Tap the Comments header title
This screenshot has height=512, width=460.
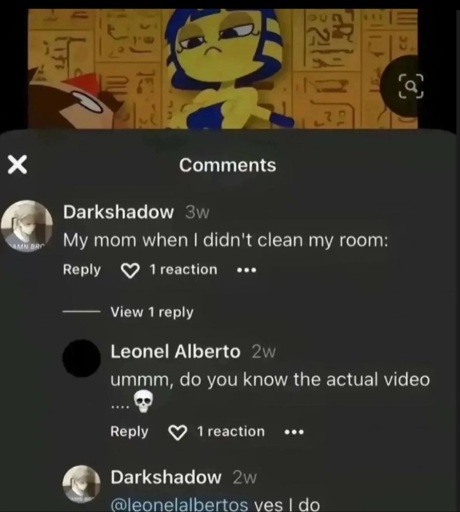point(228,165)
